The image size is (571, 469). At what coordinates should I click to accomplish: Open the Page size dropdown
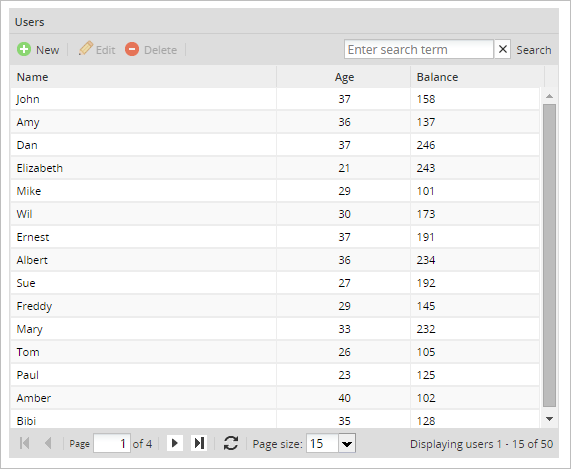pos(347,444)
